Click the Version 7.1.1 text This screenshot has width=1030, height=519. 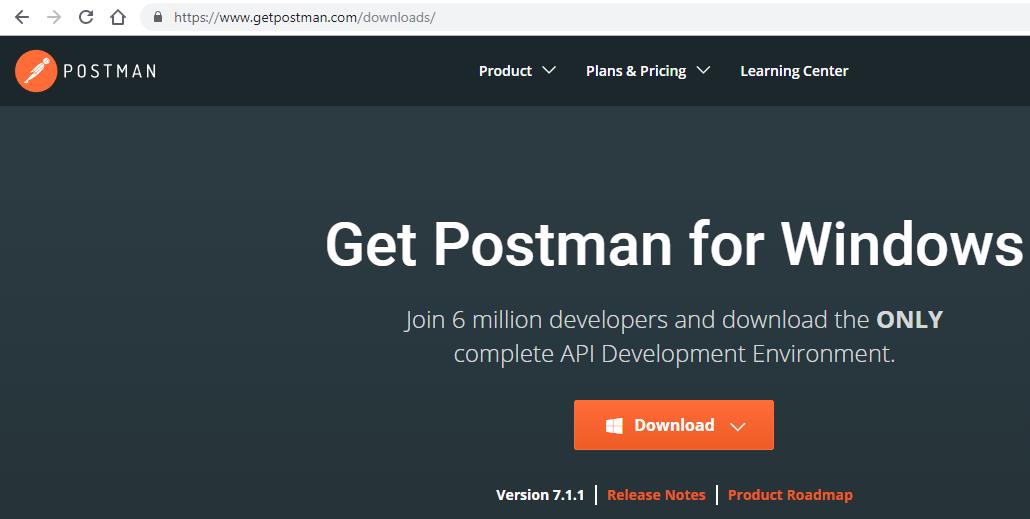[x=540, y=495]
